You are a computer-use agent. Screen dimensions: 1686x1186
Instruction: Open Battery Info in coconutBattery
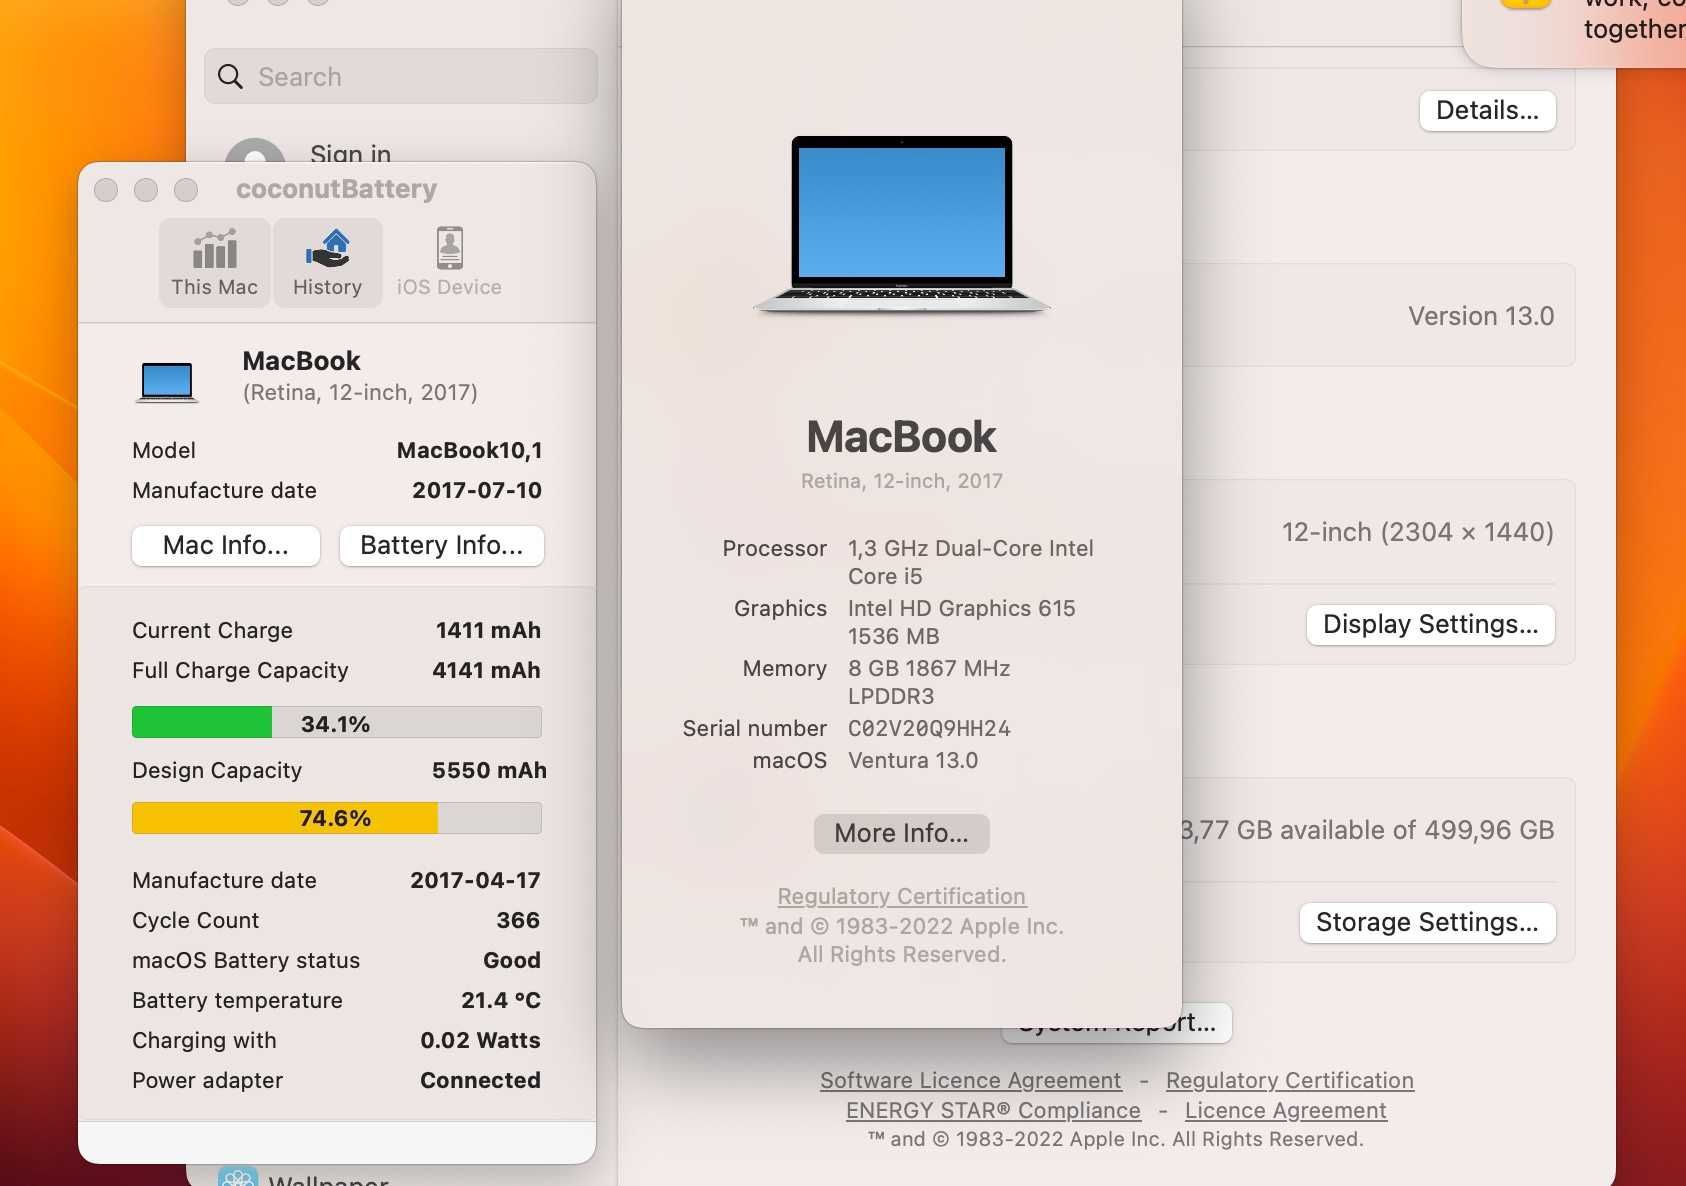[x=442, y=546]
